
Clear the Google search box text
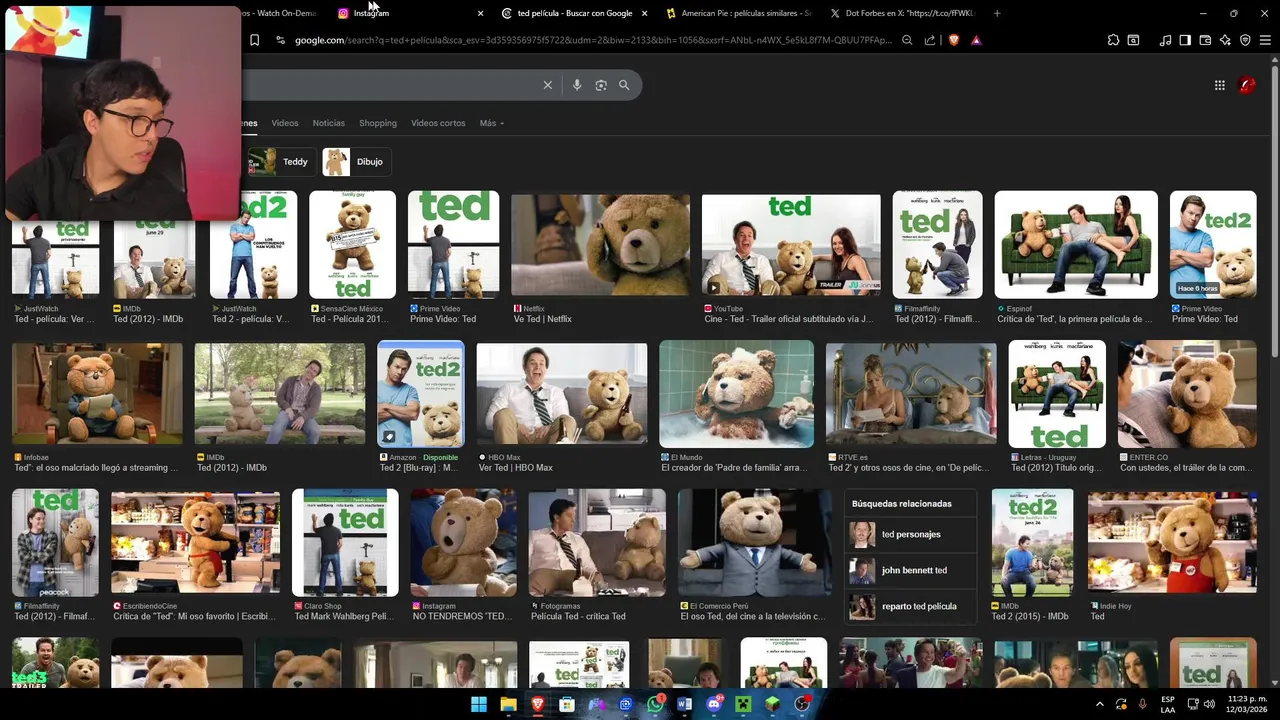coord(547,85)
